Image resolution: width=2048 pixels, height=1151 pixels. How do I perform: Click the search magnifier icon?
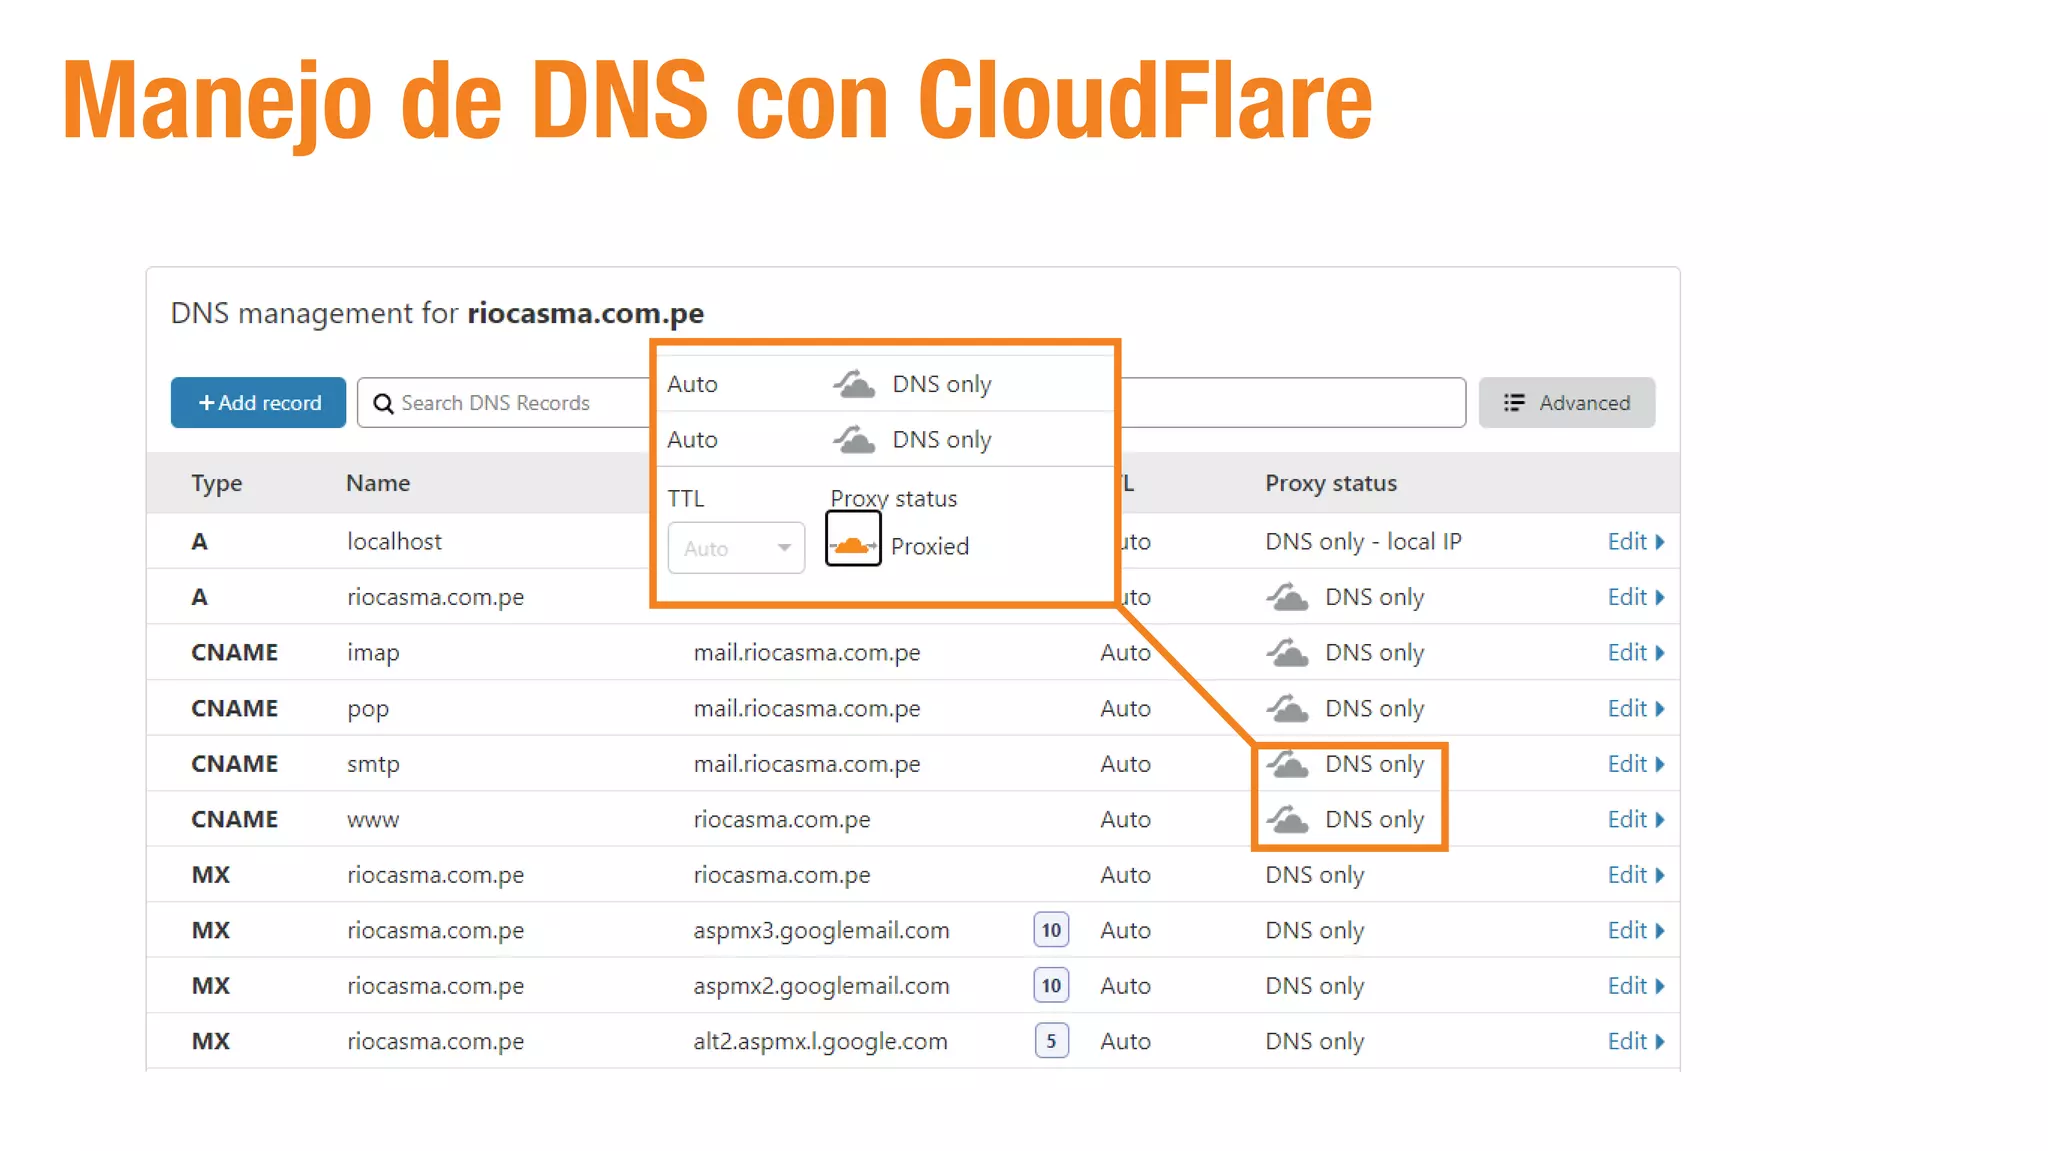point(383,403)
